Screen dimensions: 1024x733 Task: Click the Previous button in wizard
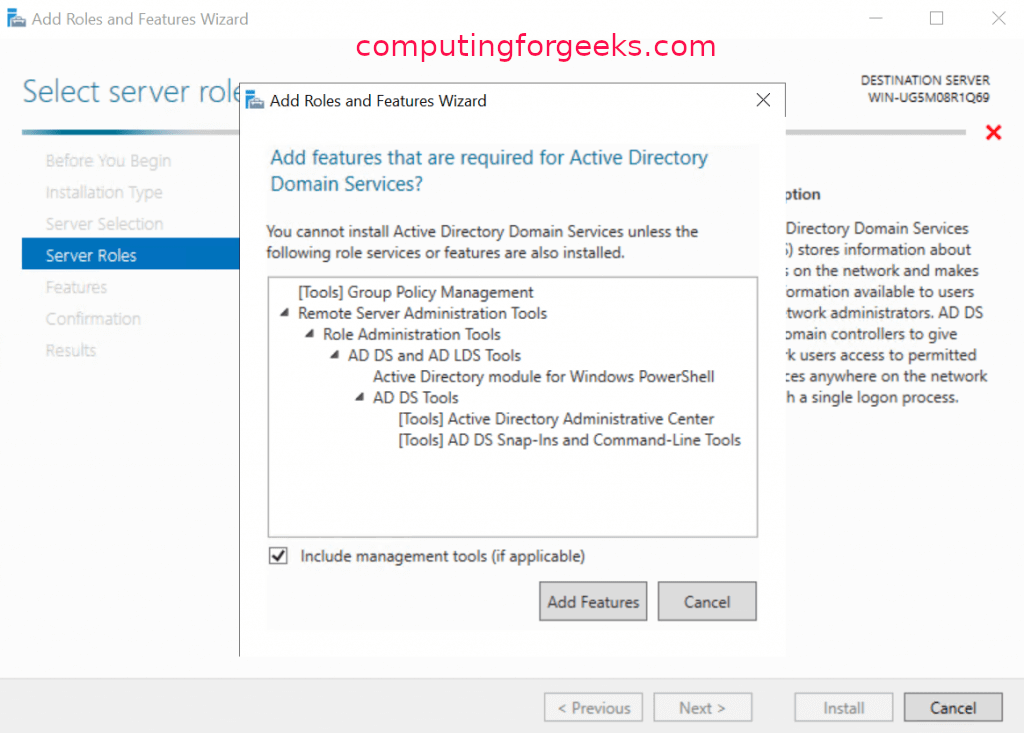(594, 708)
